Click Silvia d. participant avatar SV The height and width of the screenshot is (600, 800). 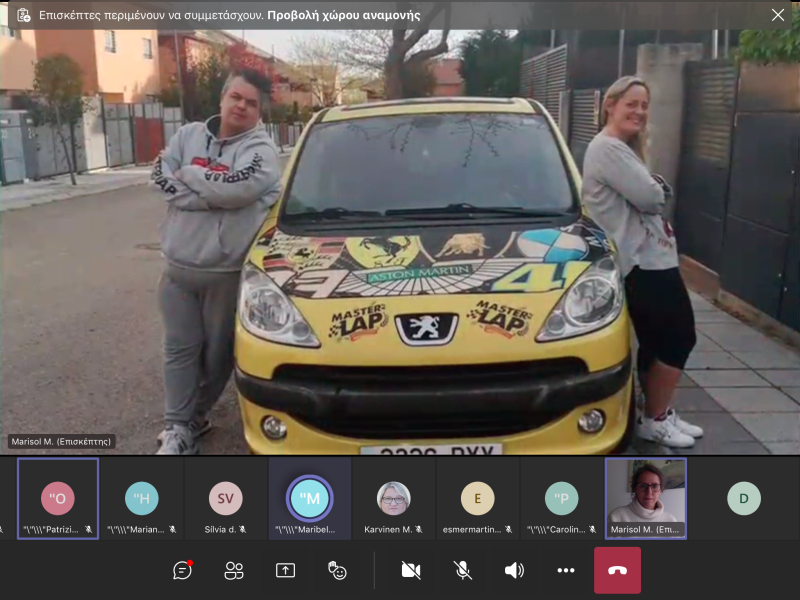[225, 498]
